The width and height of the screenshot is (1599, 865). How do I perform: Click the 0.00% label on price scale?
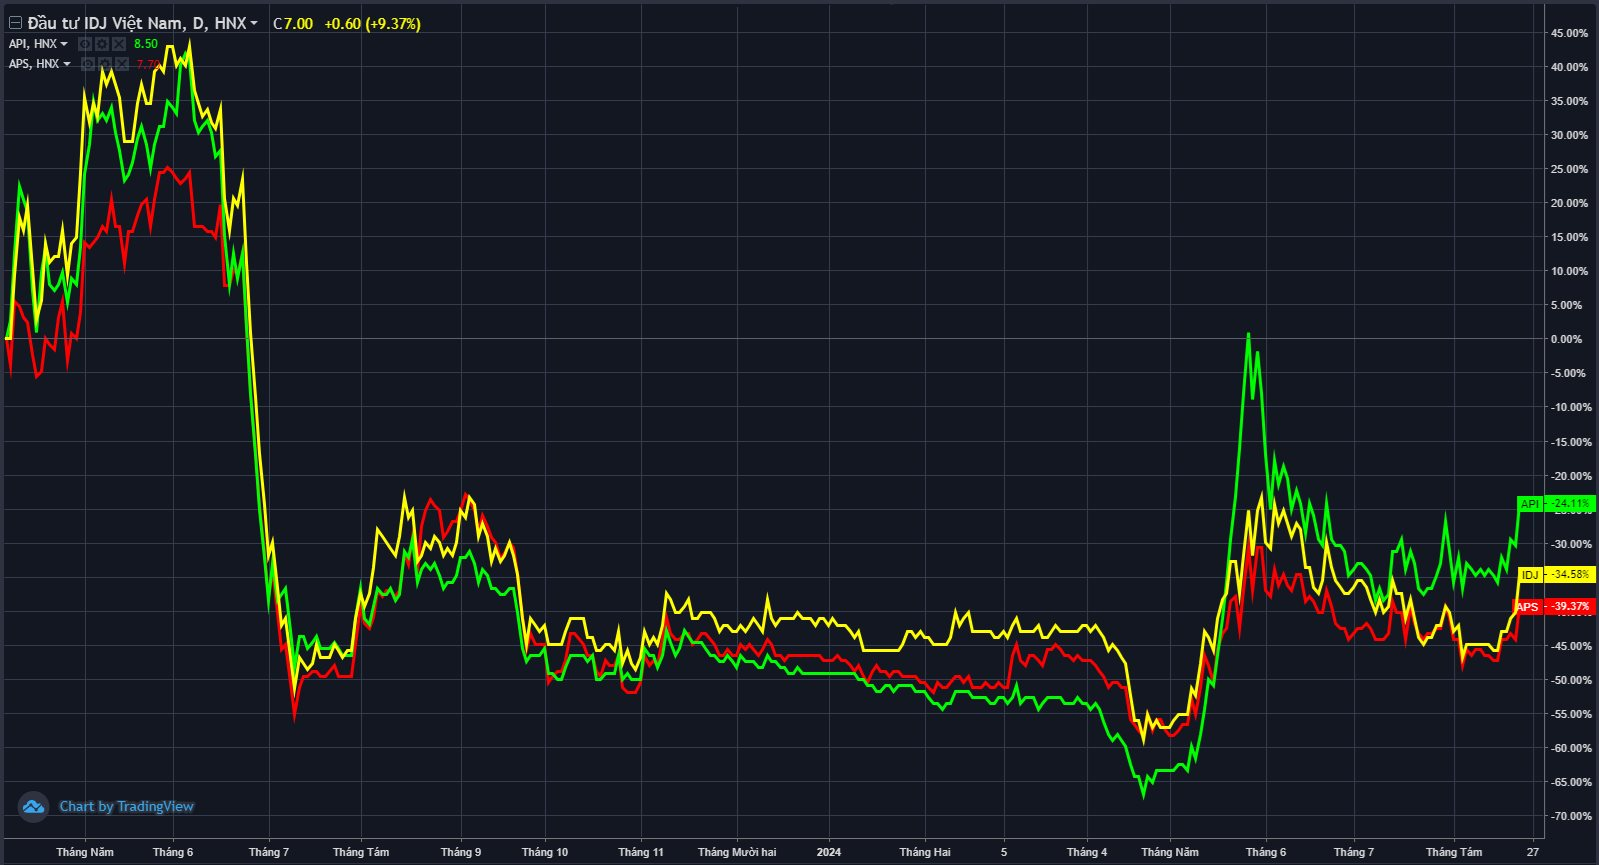[1567, 339]
